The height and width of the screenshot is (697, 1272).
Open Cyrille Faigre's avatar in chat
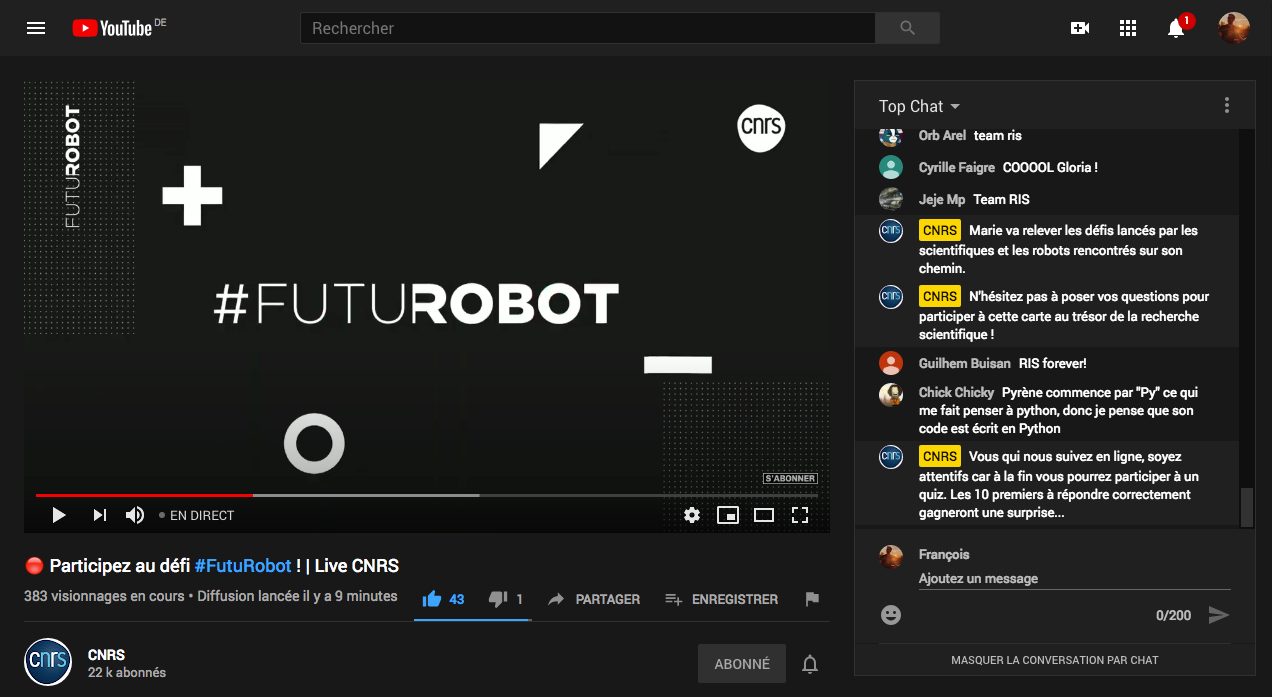pos(891,167)
